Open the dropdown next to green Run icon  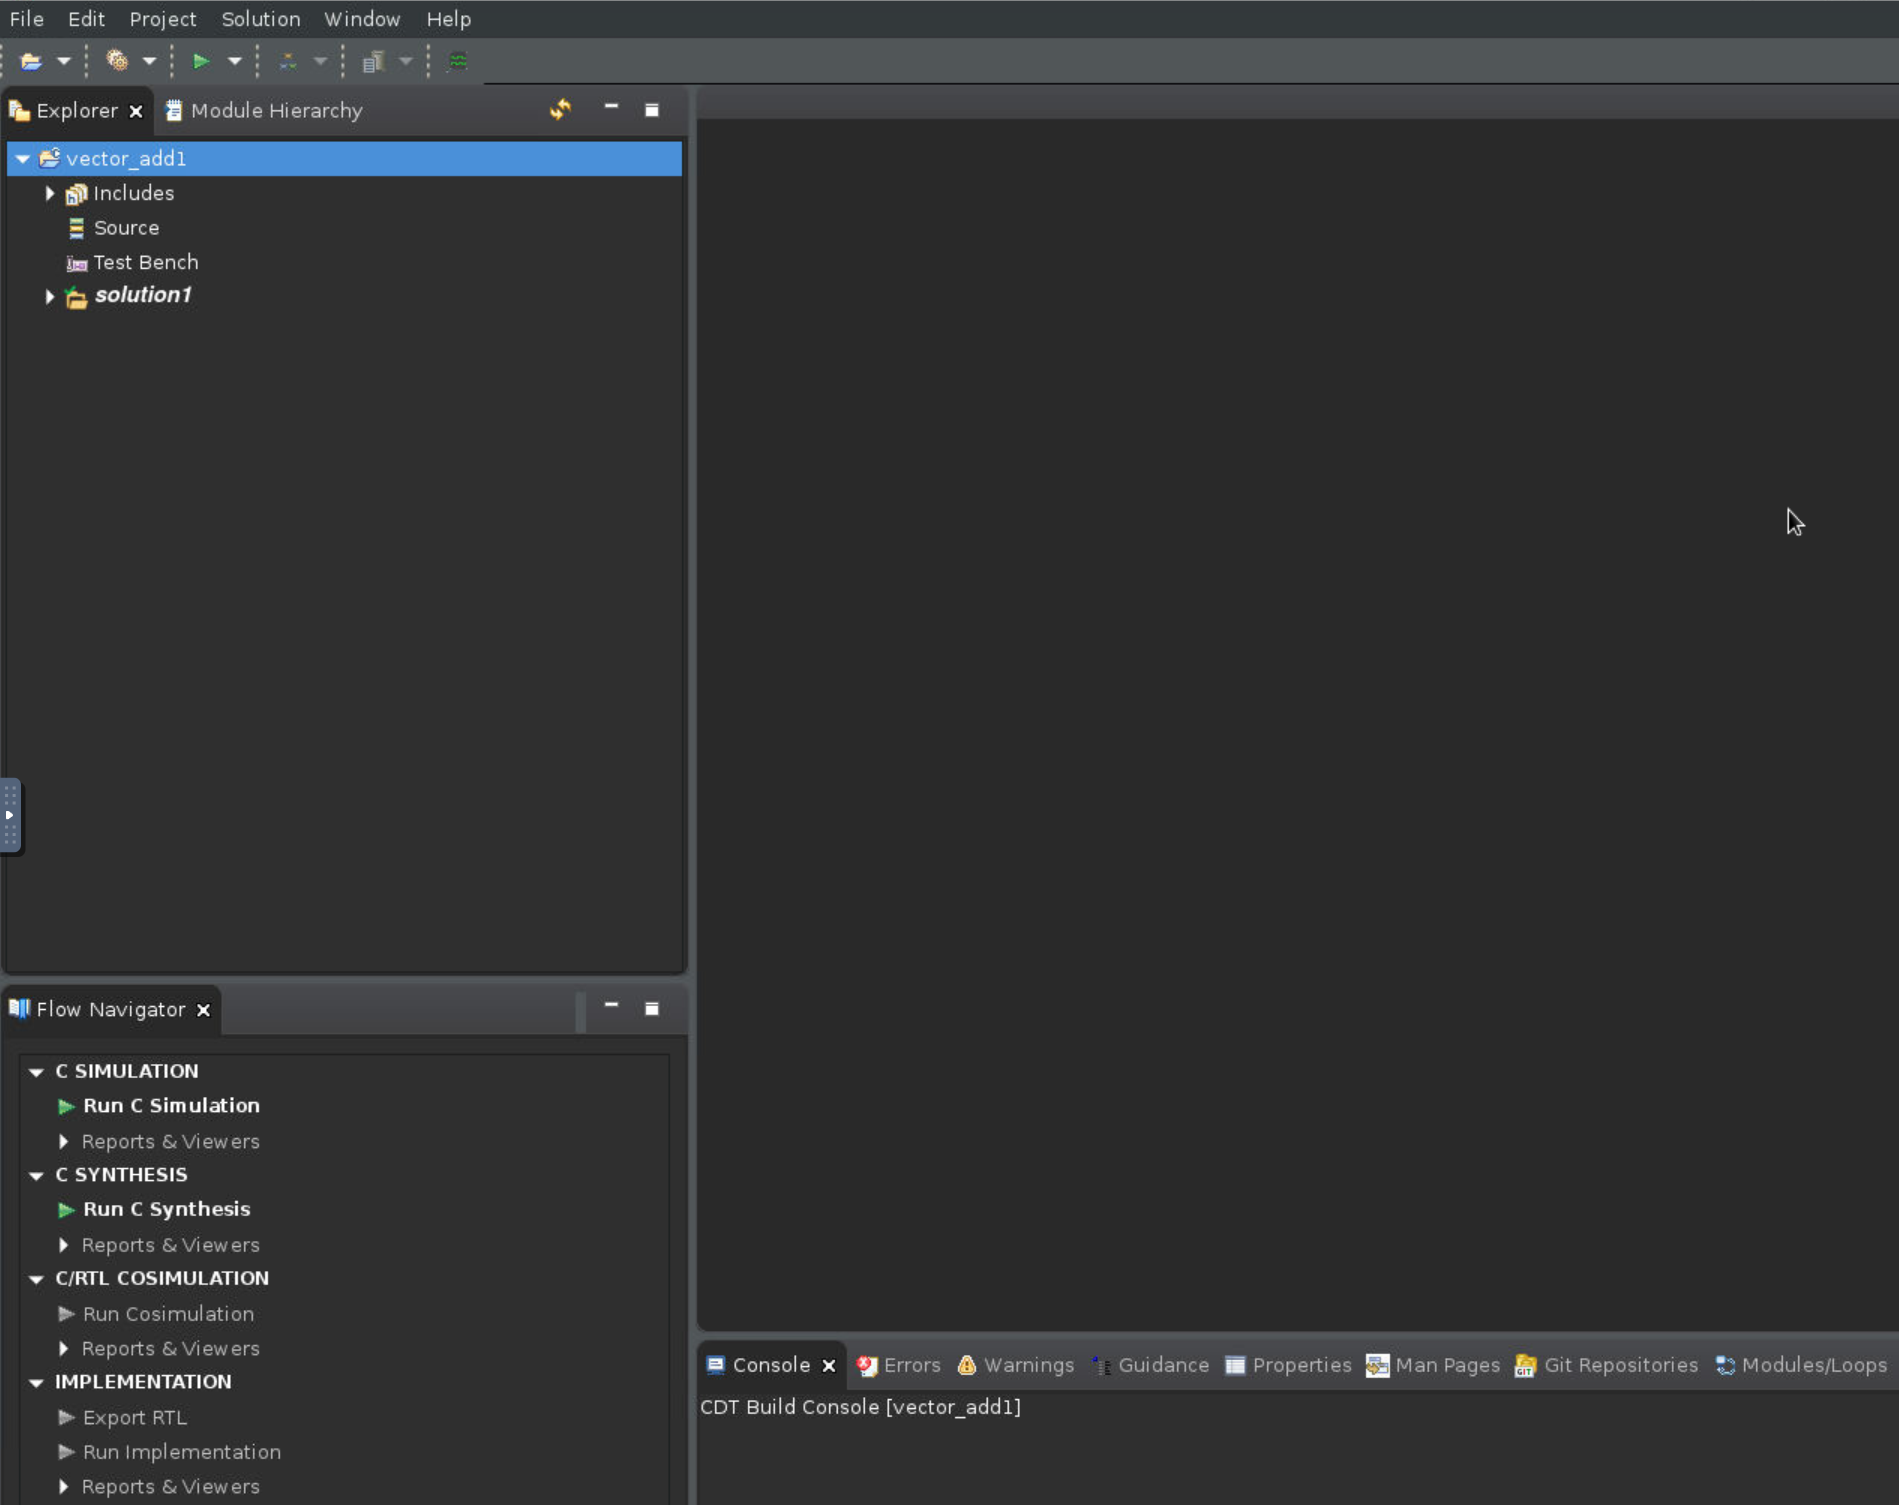[x=235, y=61]
